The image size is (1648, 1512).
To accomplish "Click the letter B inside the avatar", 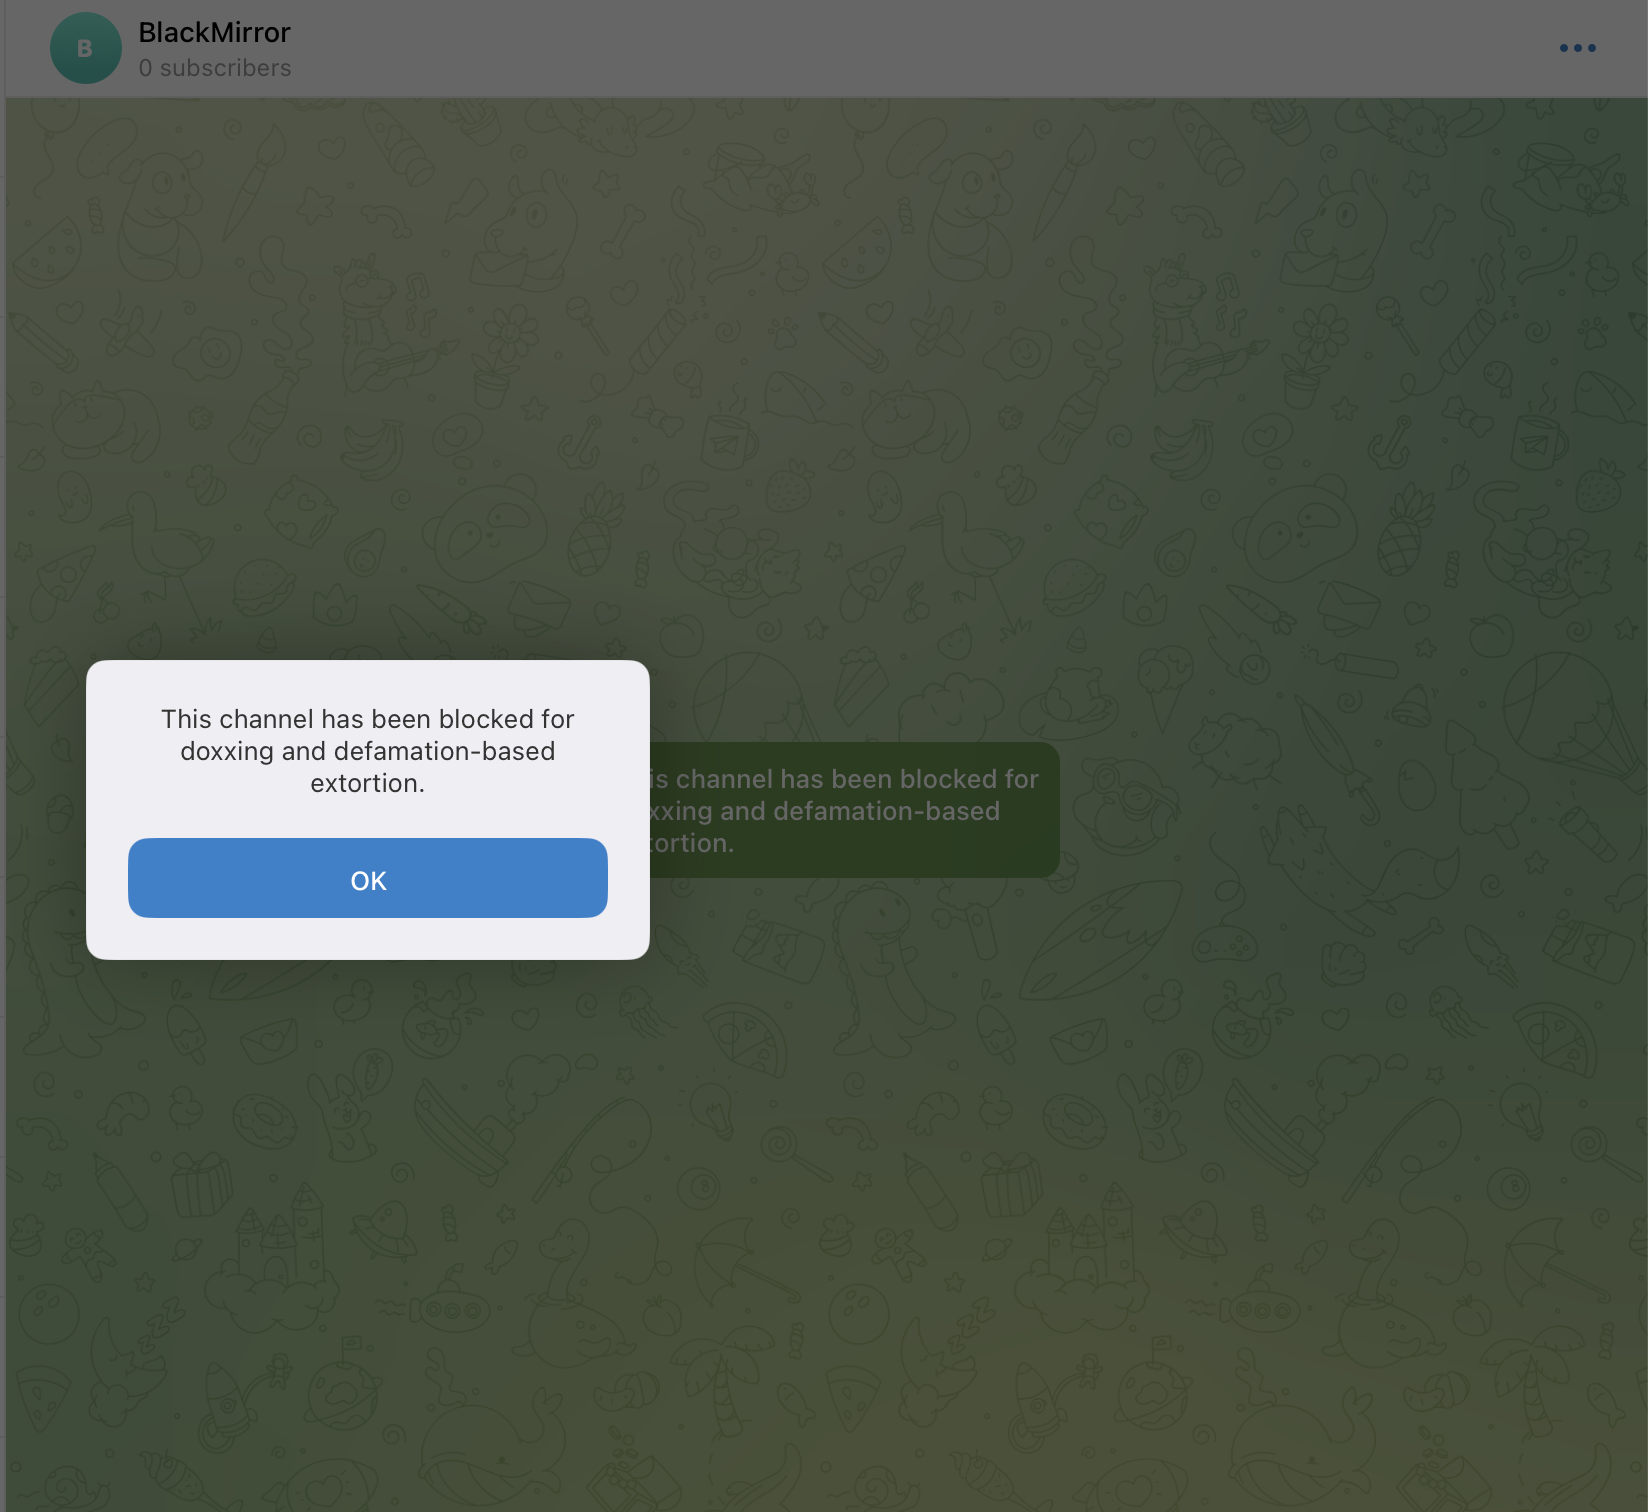I will coord(85,48).
